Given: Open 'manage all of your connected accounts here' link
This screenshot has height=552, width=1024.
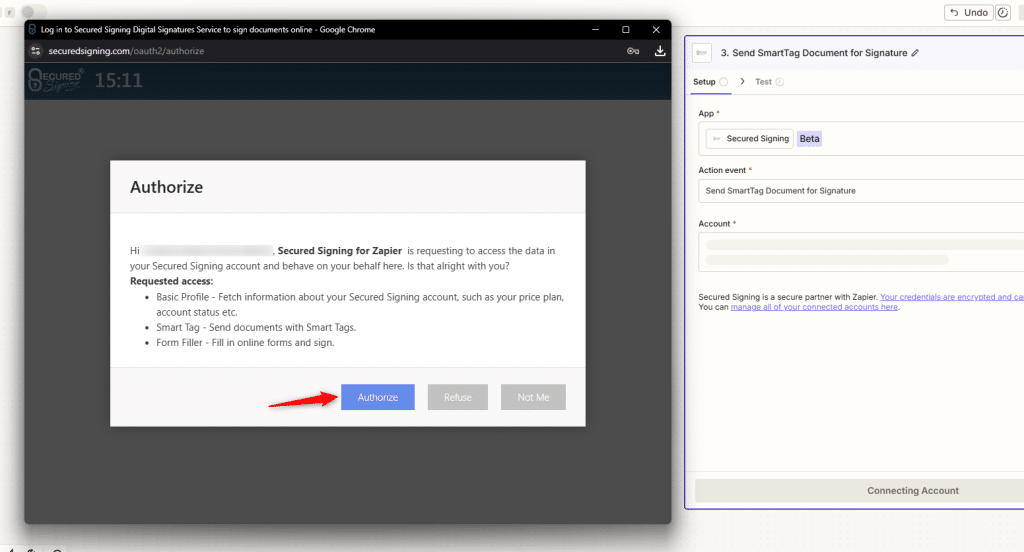Looking at the screenshot, I should 814,307.
